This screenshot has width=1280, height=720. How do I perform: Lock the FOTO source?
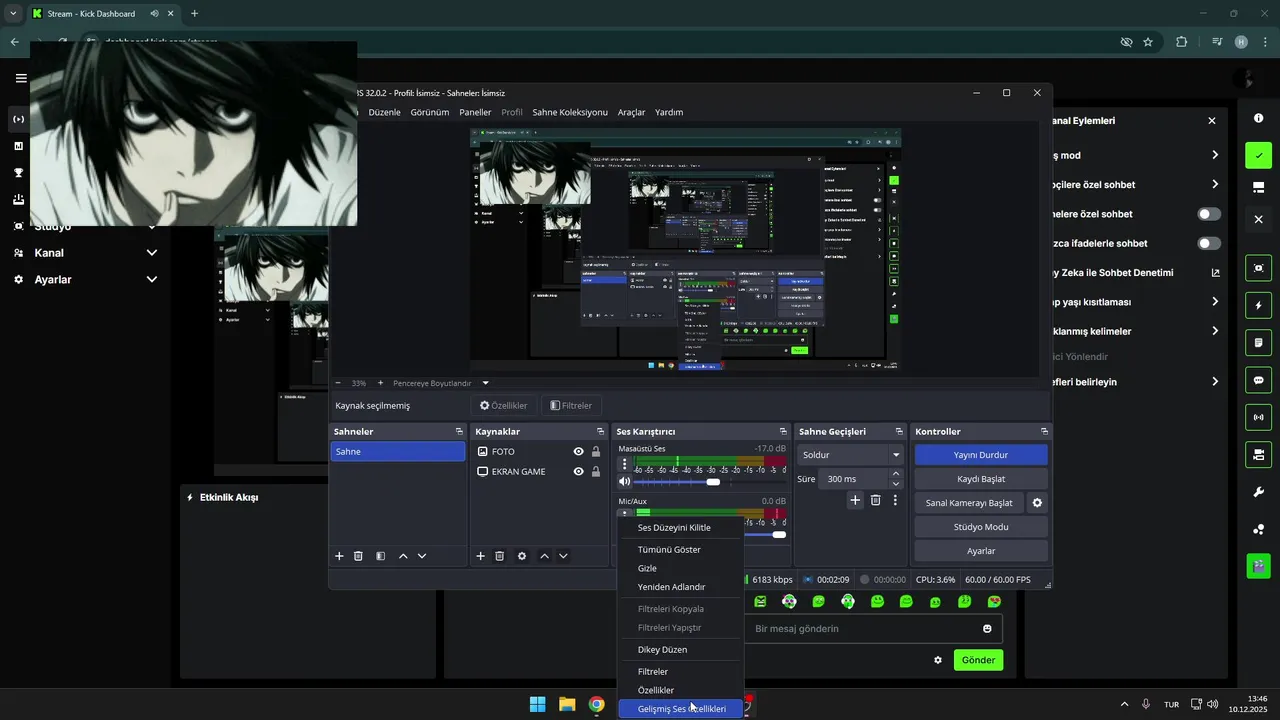(x=596, y=452)
